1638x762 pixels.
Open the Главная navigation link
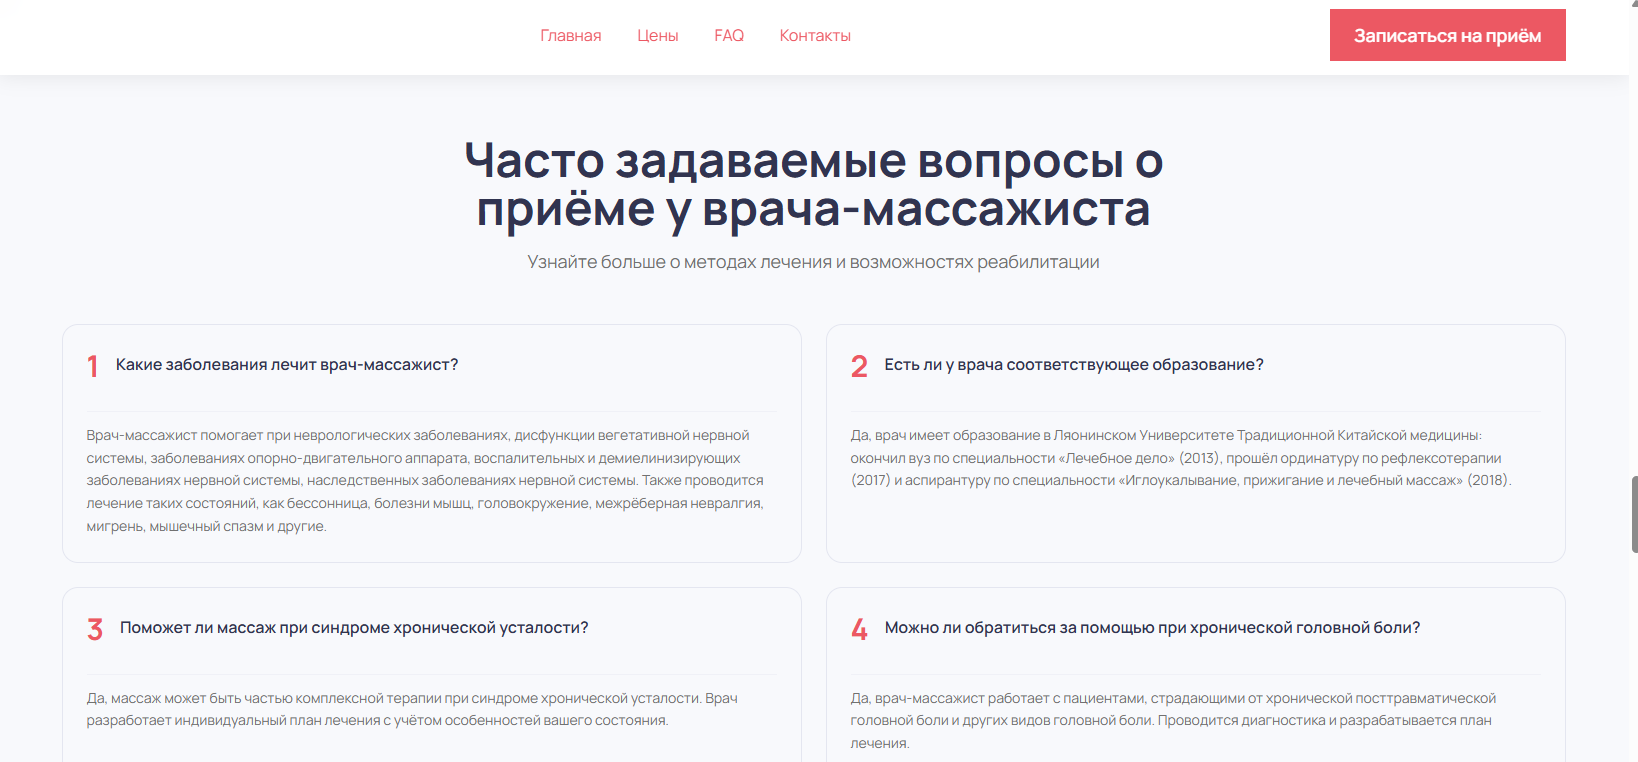coord(570,36)
